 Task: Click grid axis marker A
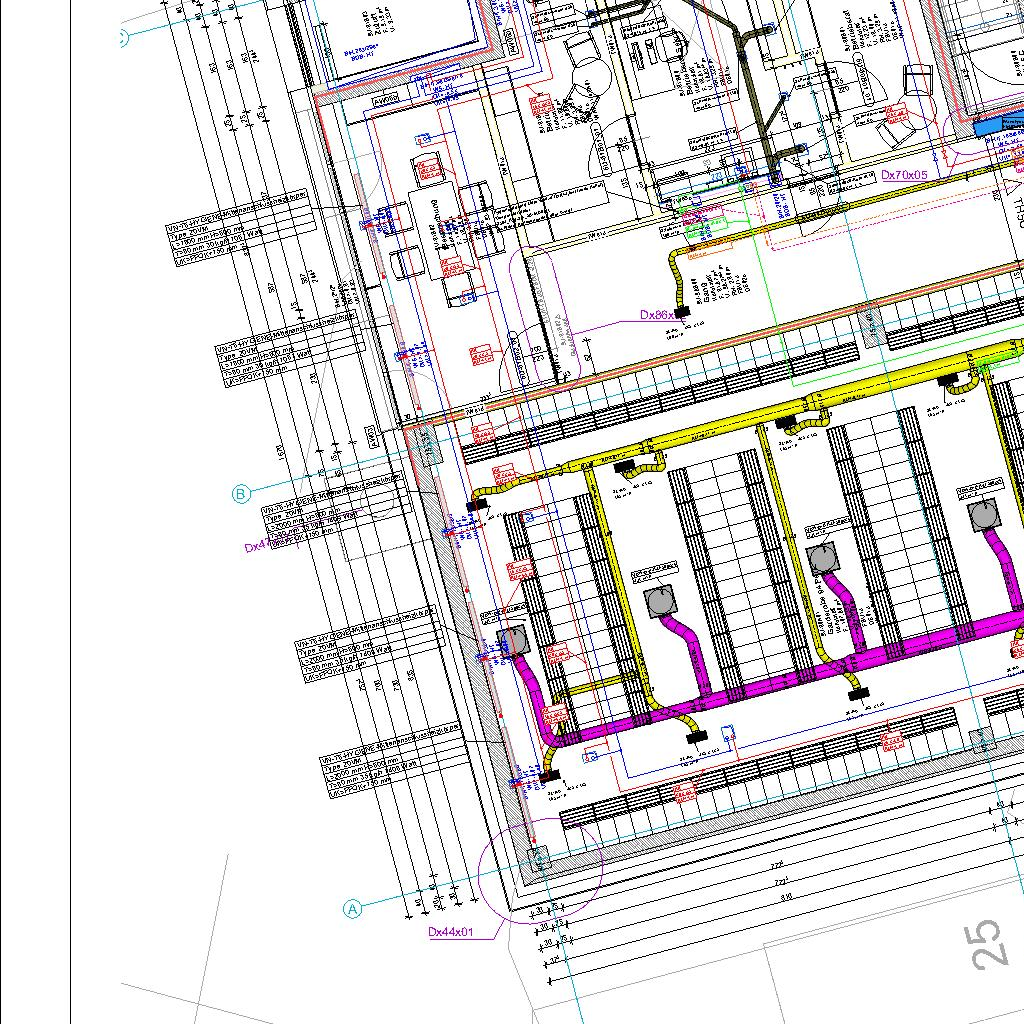[x=352, y=909]
